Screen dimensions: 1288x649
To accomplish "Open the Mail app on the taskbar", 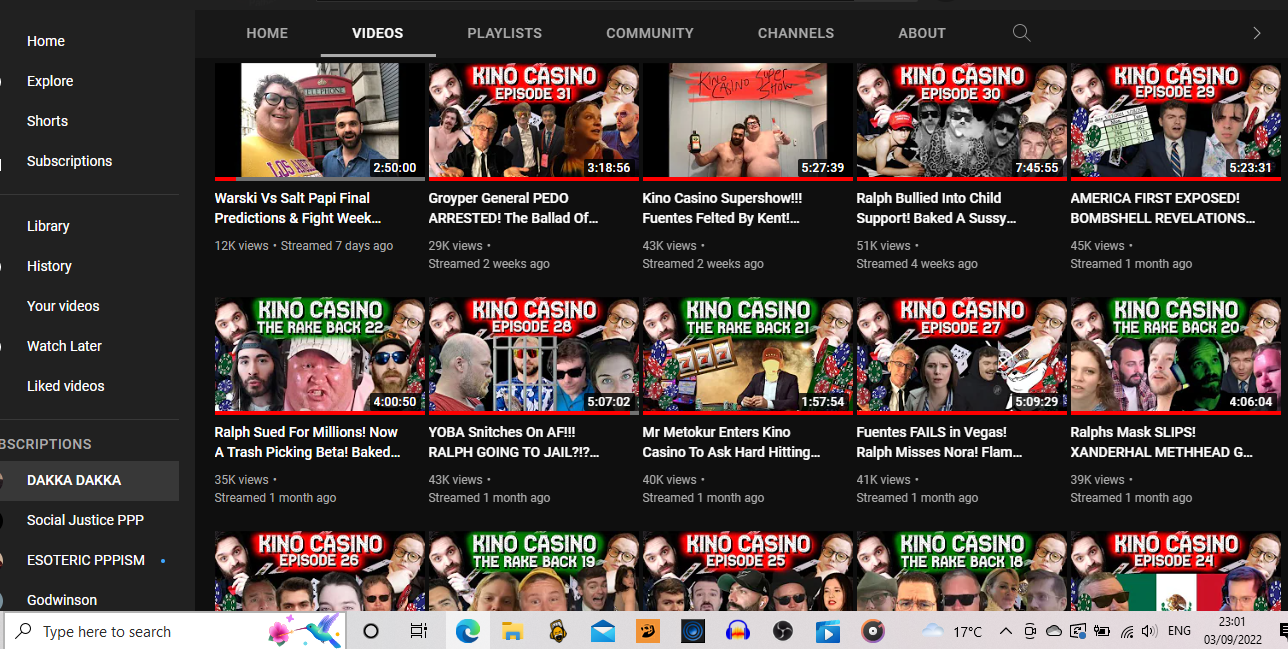I will point(602,631).
